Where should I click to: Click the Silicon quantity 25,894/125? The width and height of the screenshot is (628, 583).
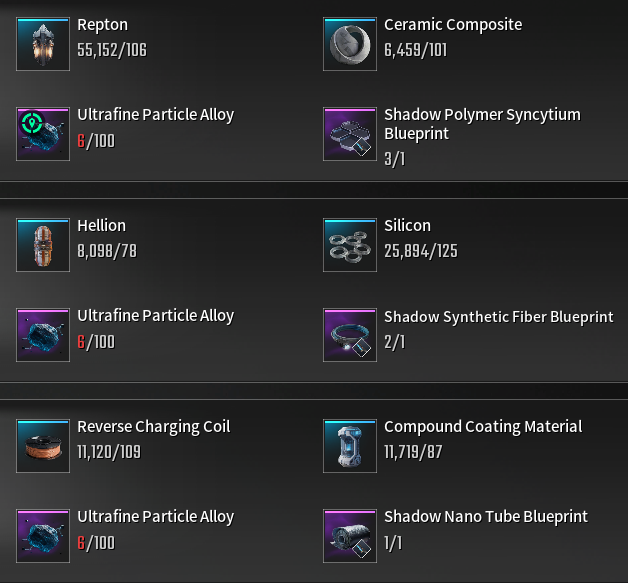420,251
